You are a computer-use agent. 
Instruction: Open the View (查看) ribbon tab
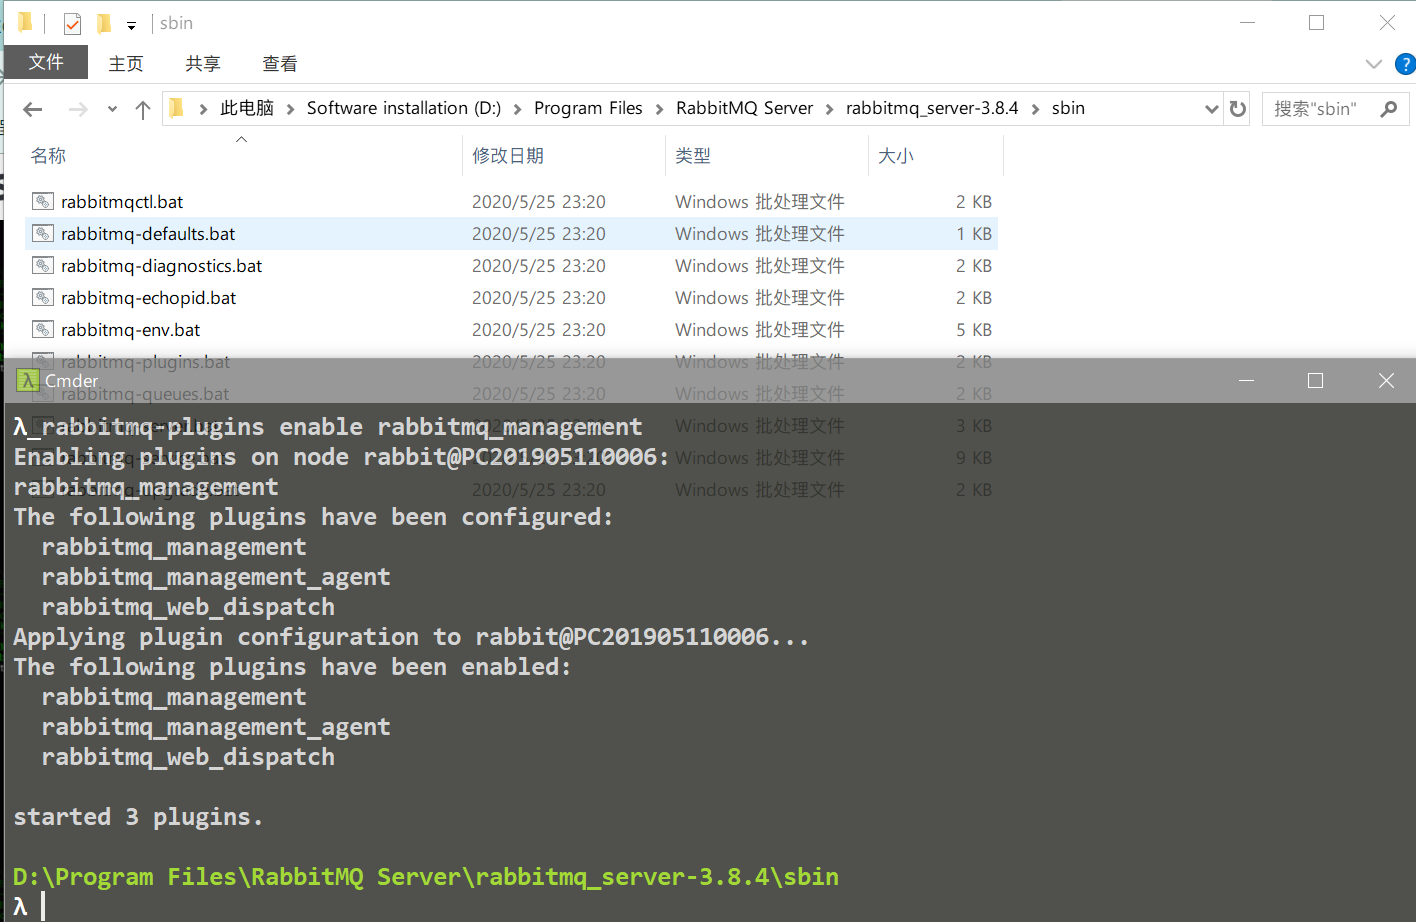[x=280, y=63]
